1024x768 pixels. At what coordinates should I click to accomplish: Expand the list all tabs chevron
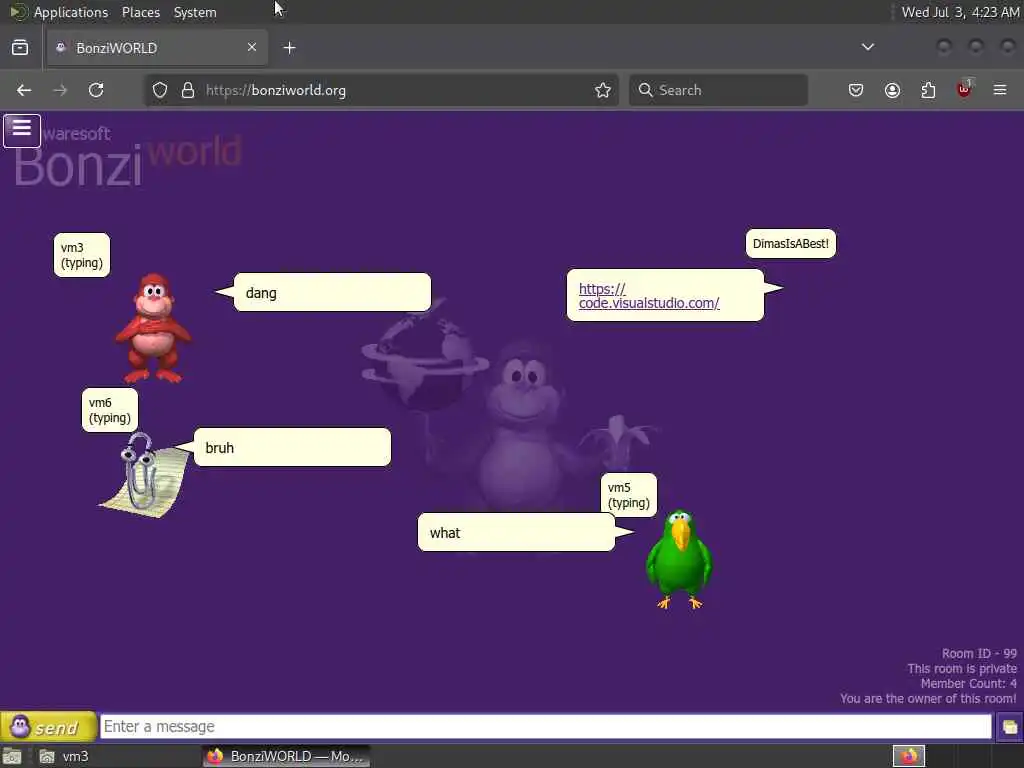coord(868,47)
